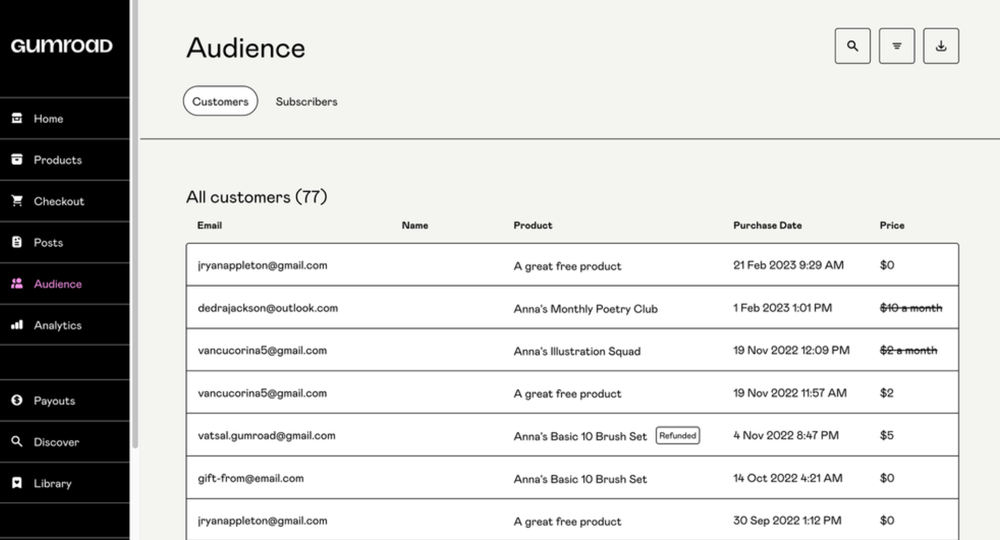
Task: Select the Audience sidebar label
Action: (x=57, y=284)
